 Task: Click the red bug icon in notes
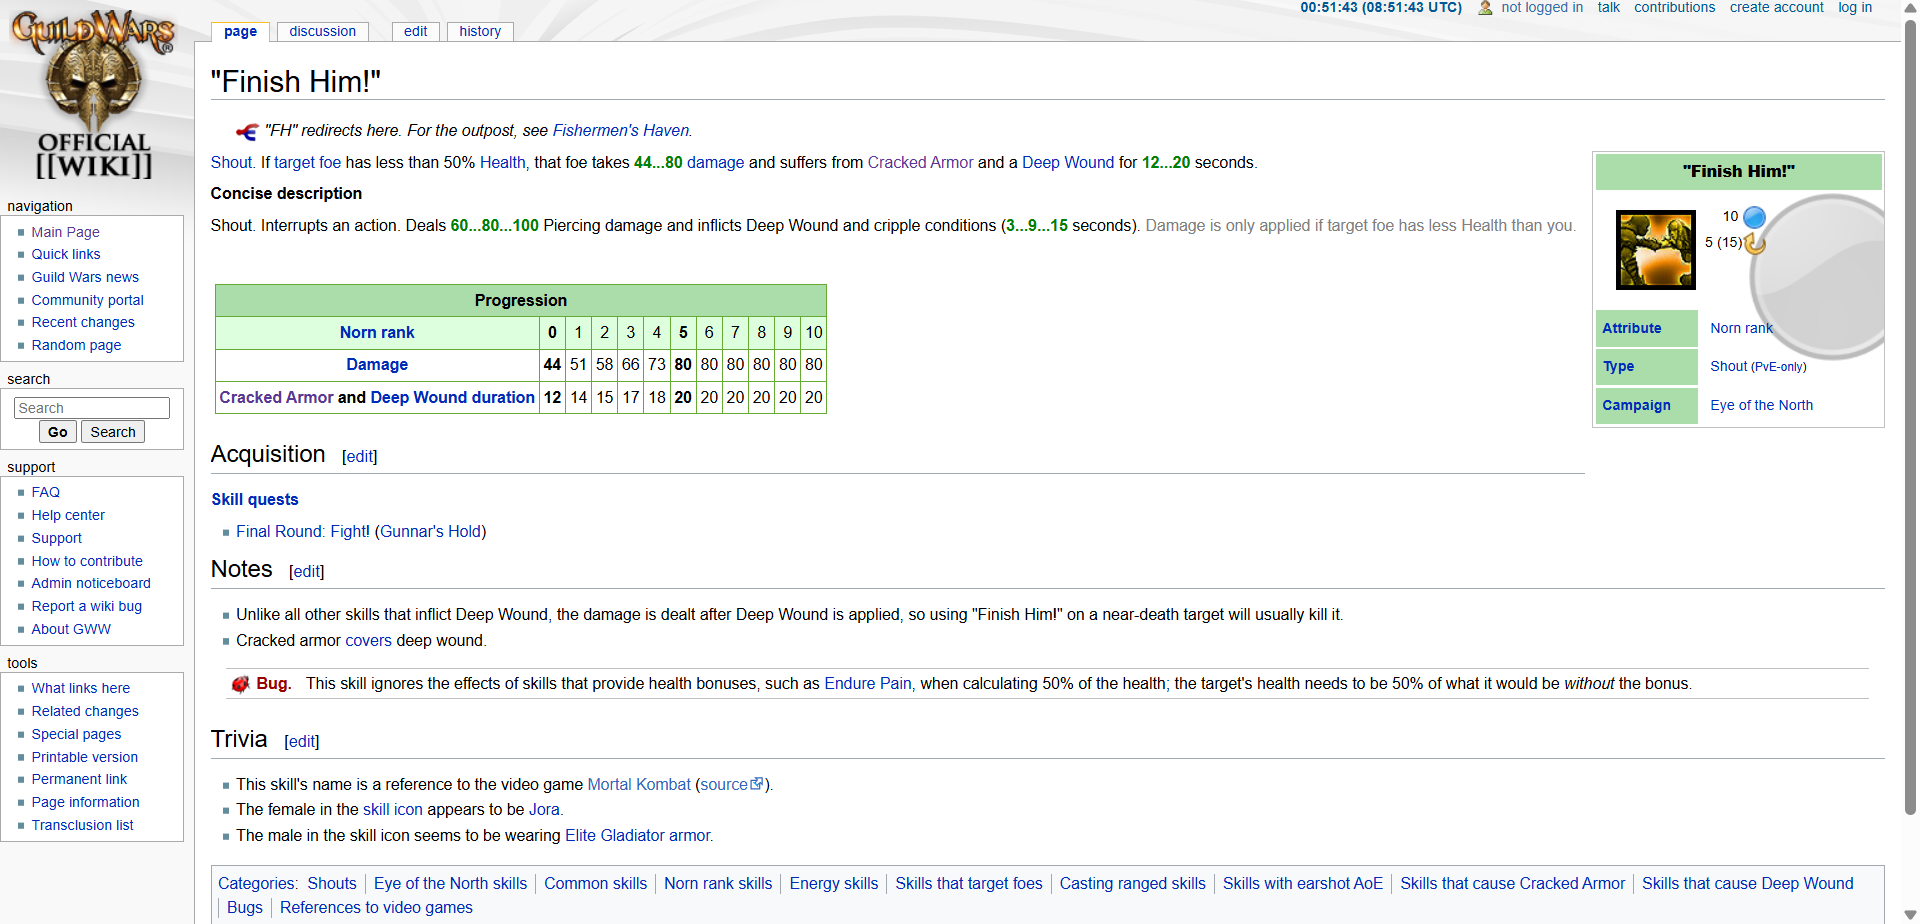click(x=240, y=684)
